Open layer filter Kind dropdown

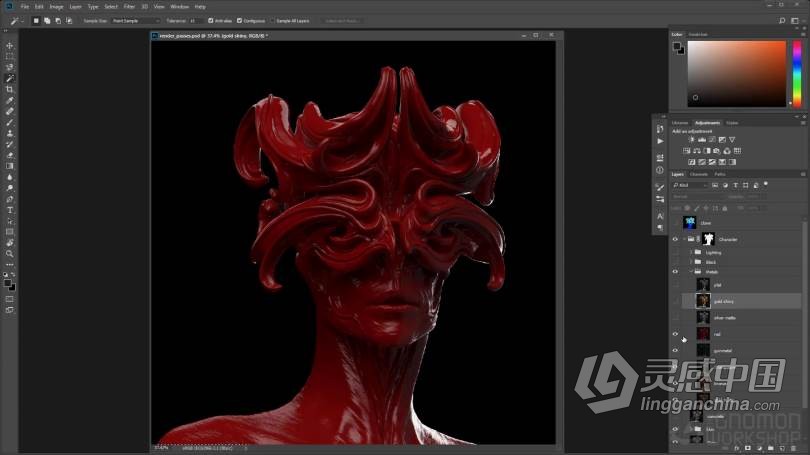point(690,185)
